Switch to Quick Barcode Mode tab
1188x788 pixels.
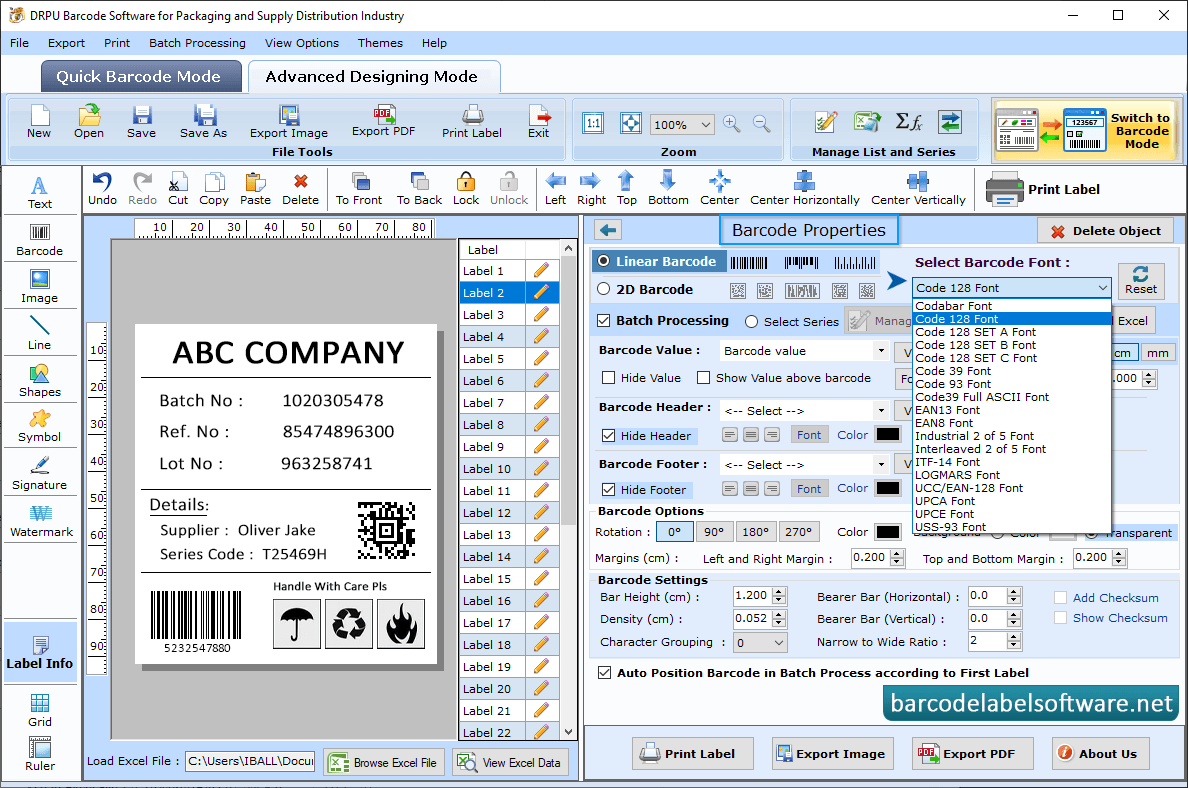[140, 77]
